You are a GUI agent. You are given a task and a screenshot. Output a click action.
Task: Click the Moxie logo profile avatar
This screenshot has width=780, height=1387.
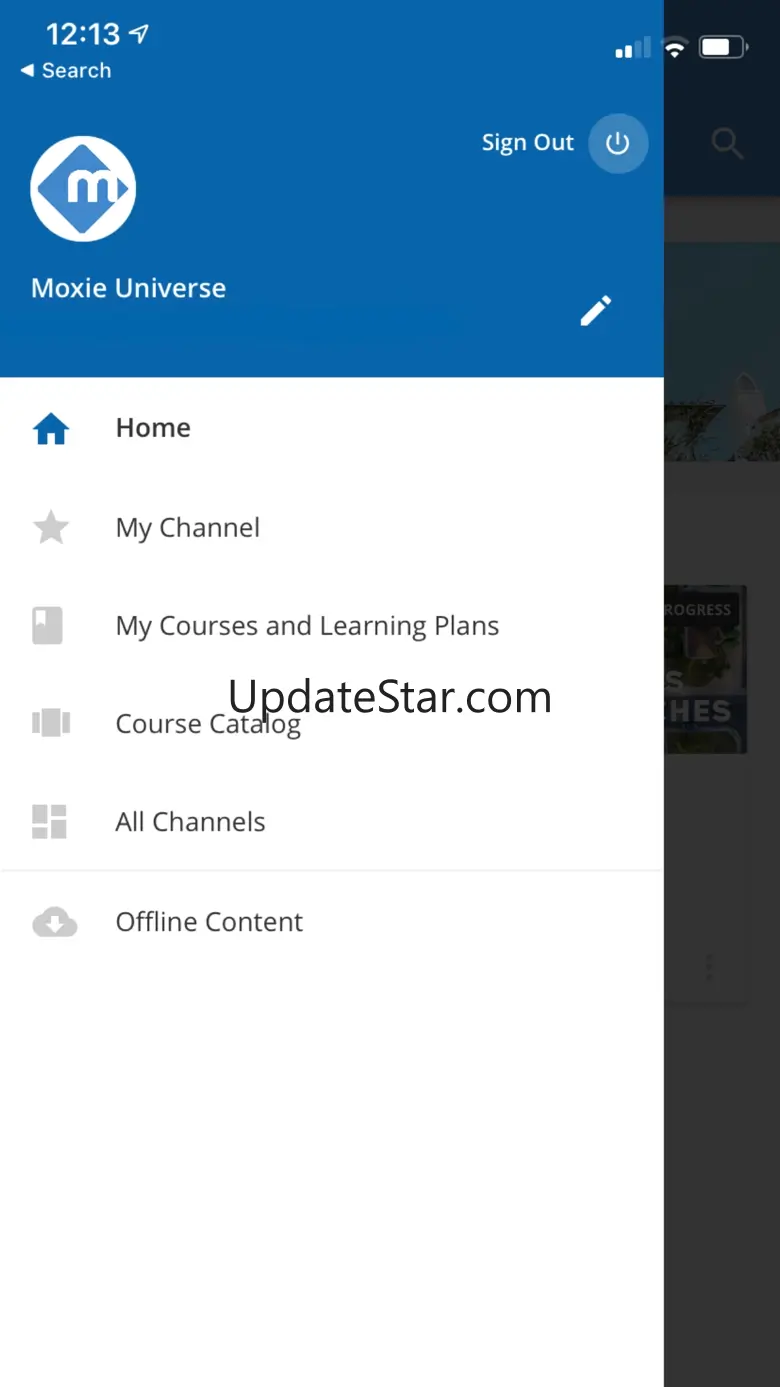click(x=83, y=189)
